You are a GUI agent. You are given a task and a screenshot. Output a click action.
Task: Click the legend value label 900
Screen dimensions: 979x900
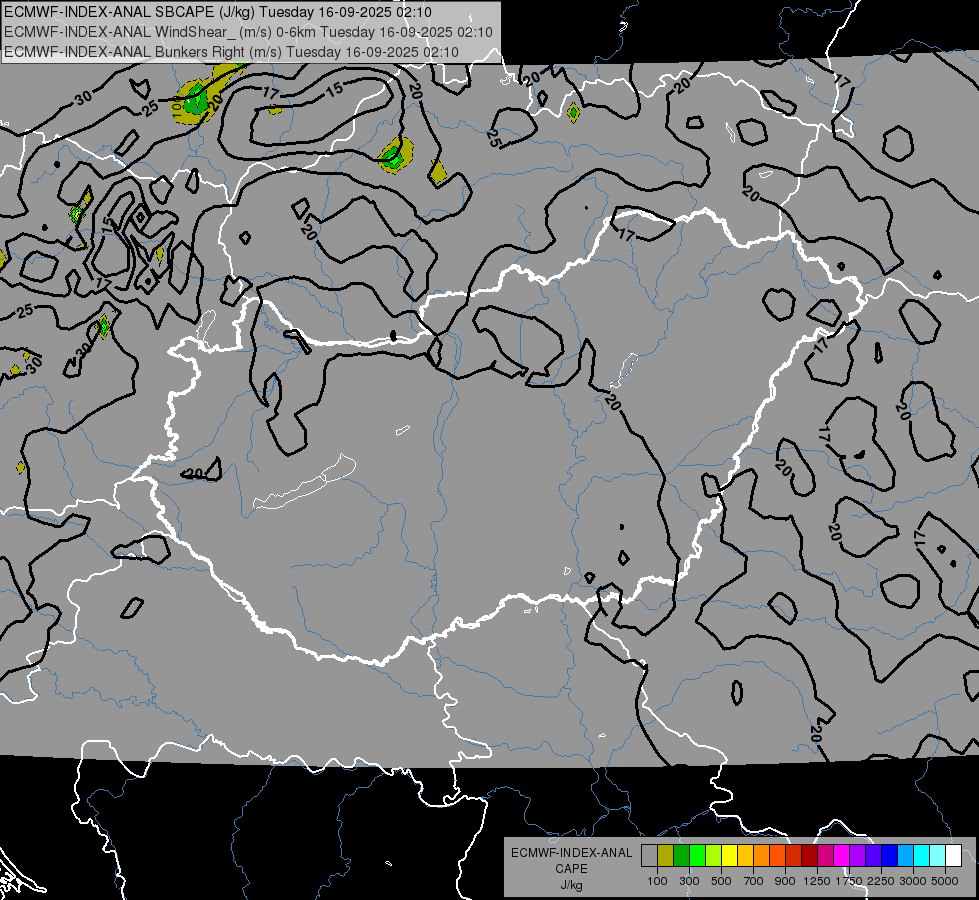click(x=785, y=881)
